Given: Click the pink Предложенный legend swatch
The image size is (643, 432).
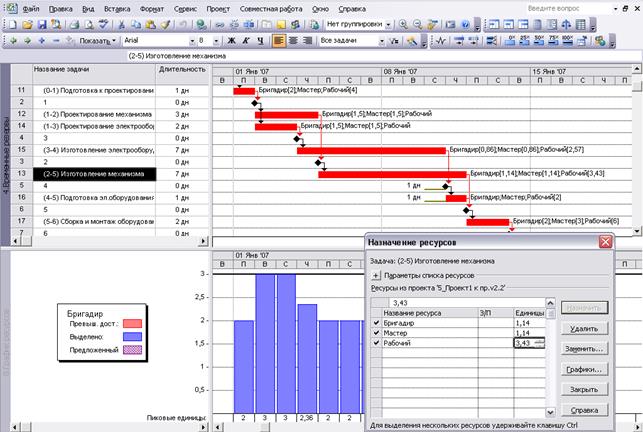Looking at the screenshot, I should pos(132,350).
